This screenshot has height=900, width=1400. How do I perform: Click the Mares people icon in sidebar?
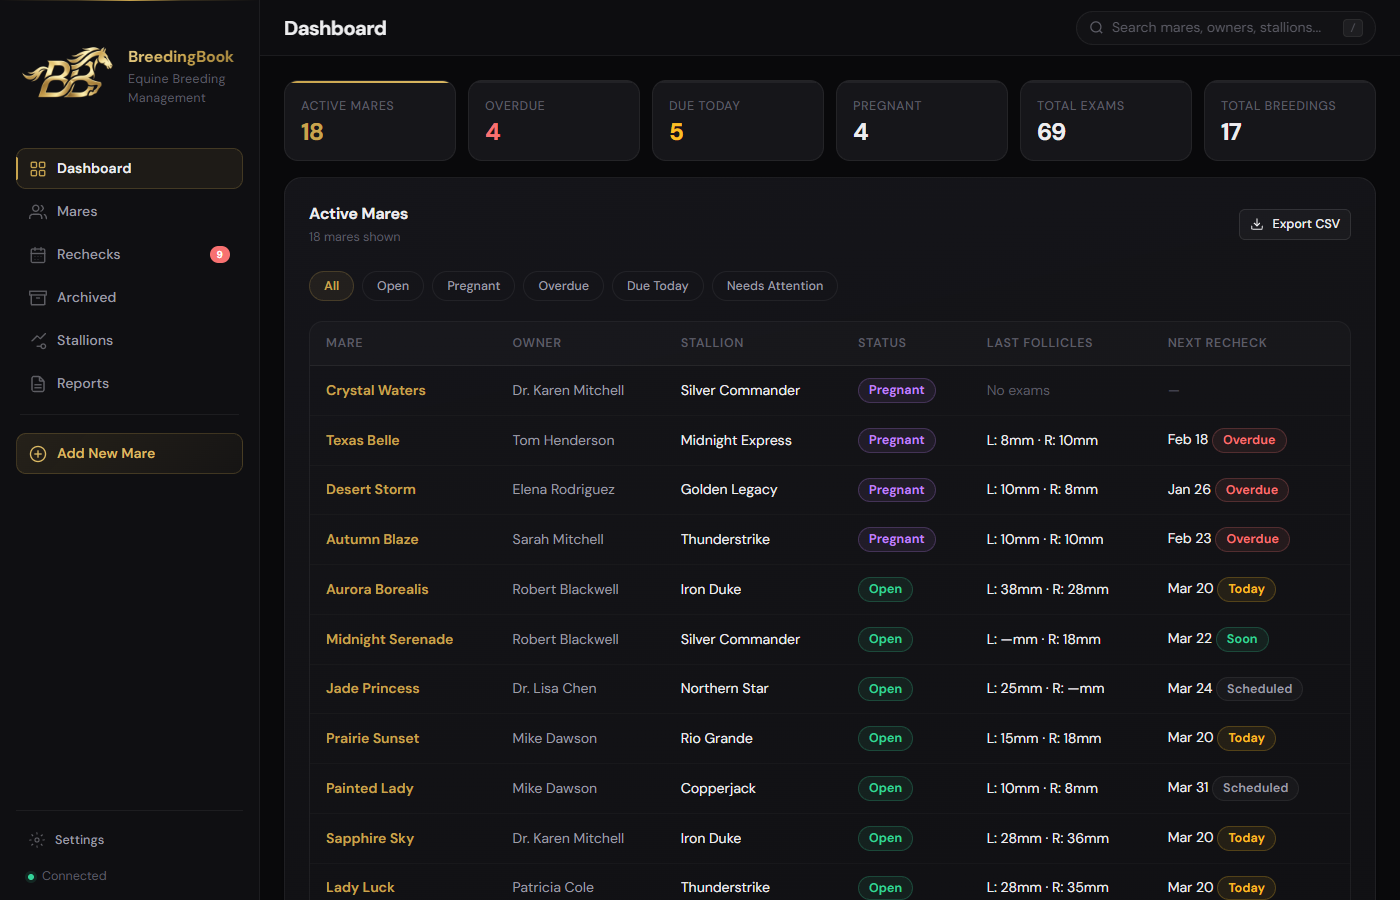[38, 212]
